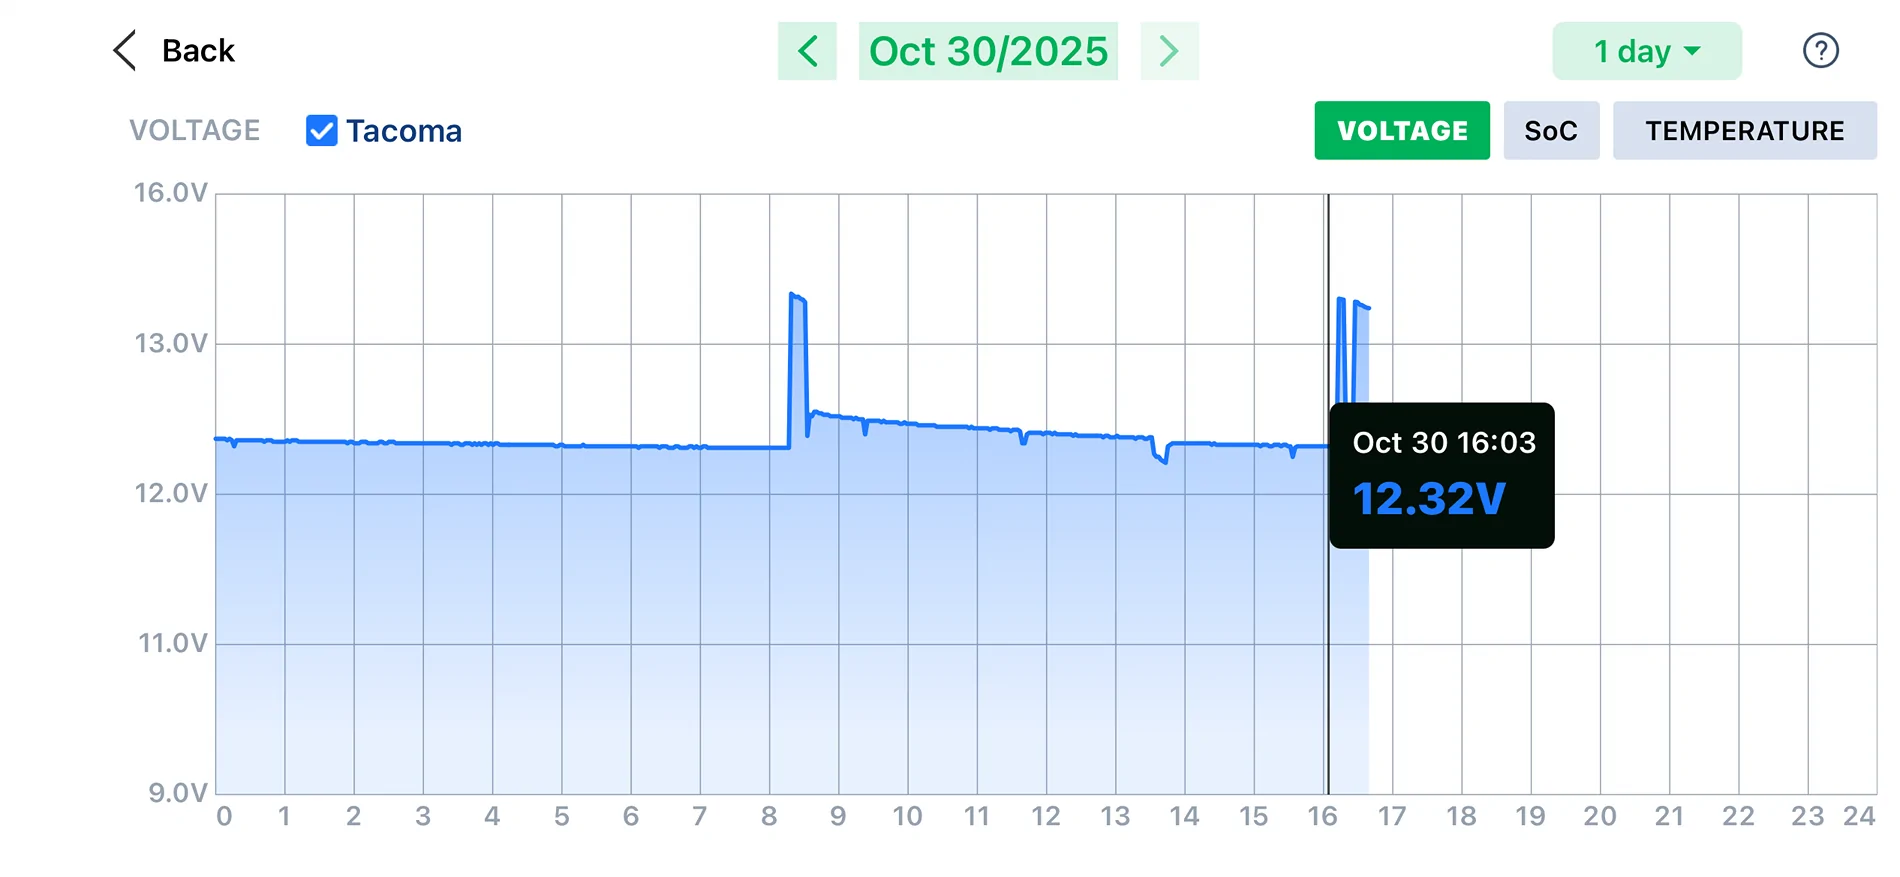Click the voltage dip near hour 14
Screen dimensions: 1900x877
coord(1163,459)
